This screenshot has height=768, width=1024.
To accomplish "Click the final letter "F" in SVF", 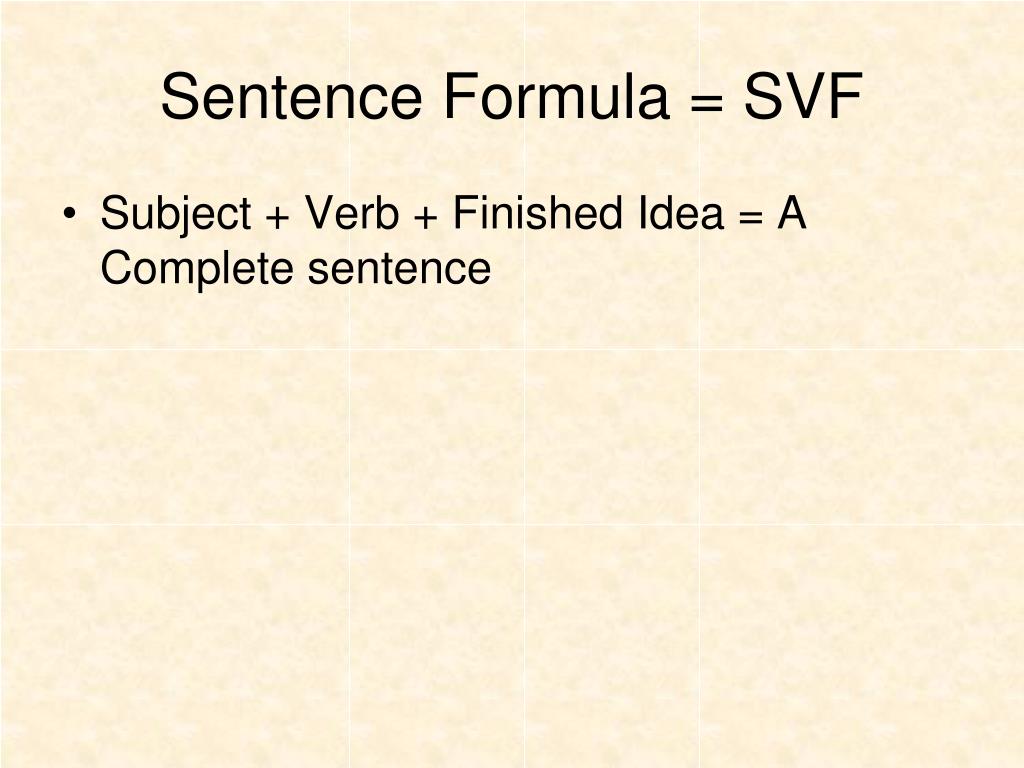I will click(846, 97).
